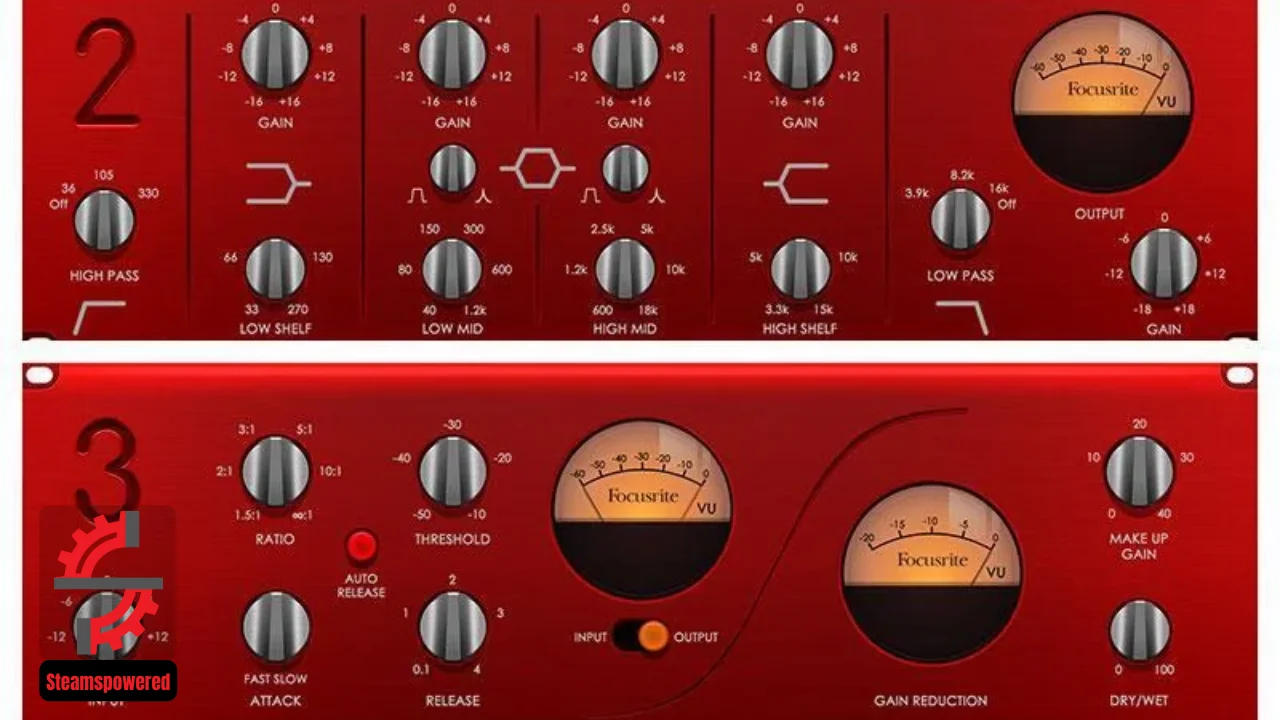Click the High Shelf frequency knob
1280x720 pixels.
tap(800, 269)
